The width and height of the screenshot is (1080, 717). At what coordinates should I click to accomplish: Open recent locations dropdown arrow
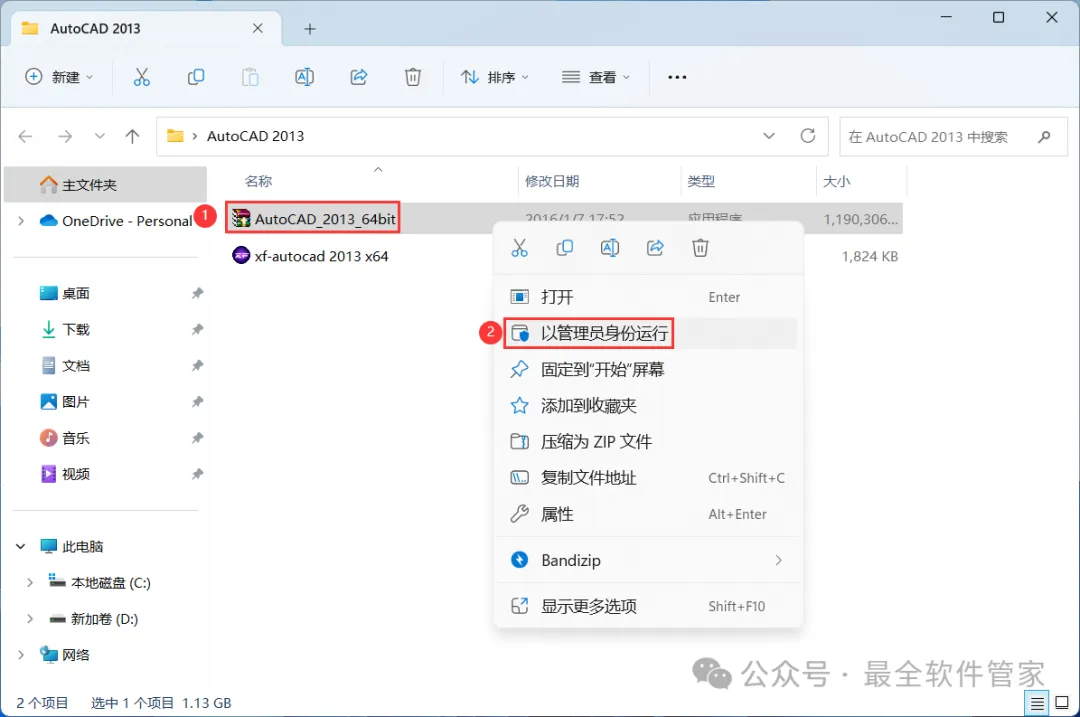coord(100,136)
